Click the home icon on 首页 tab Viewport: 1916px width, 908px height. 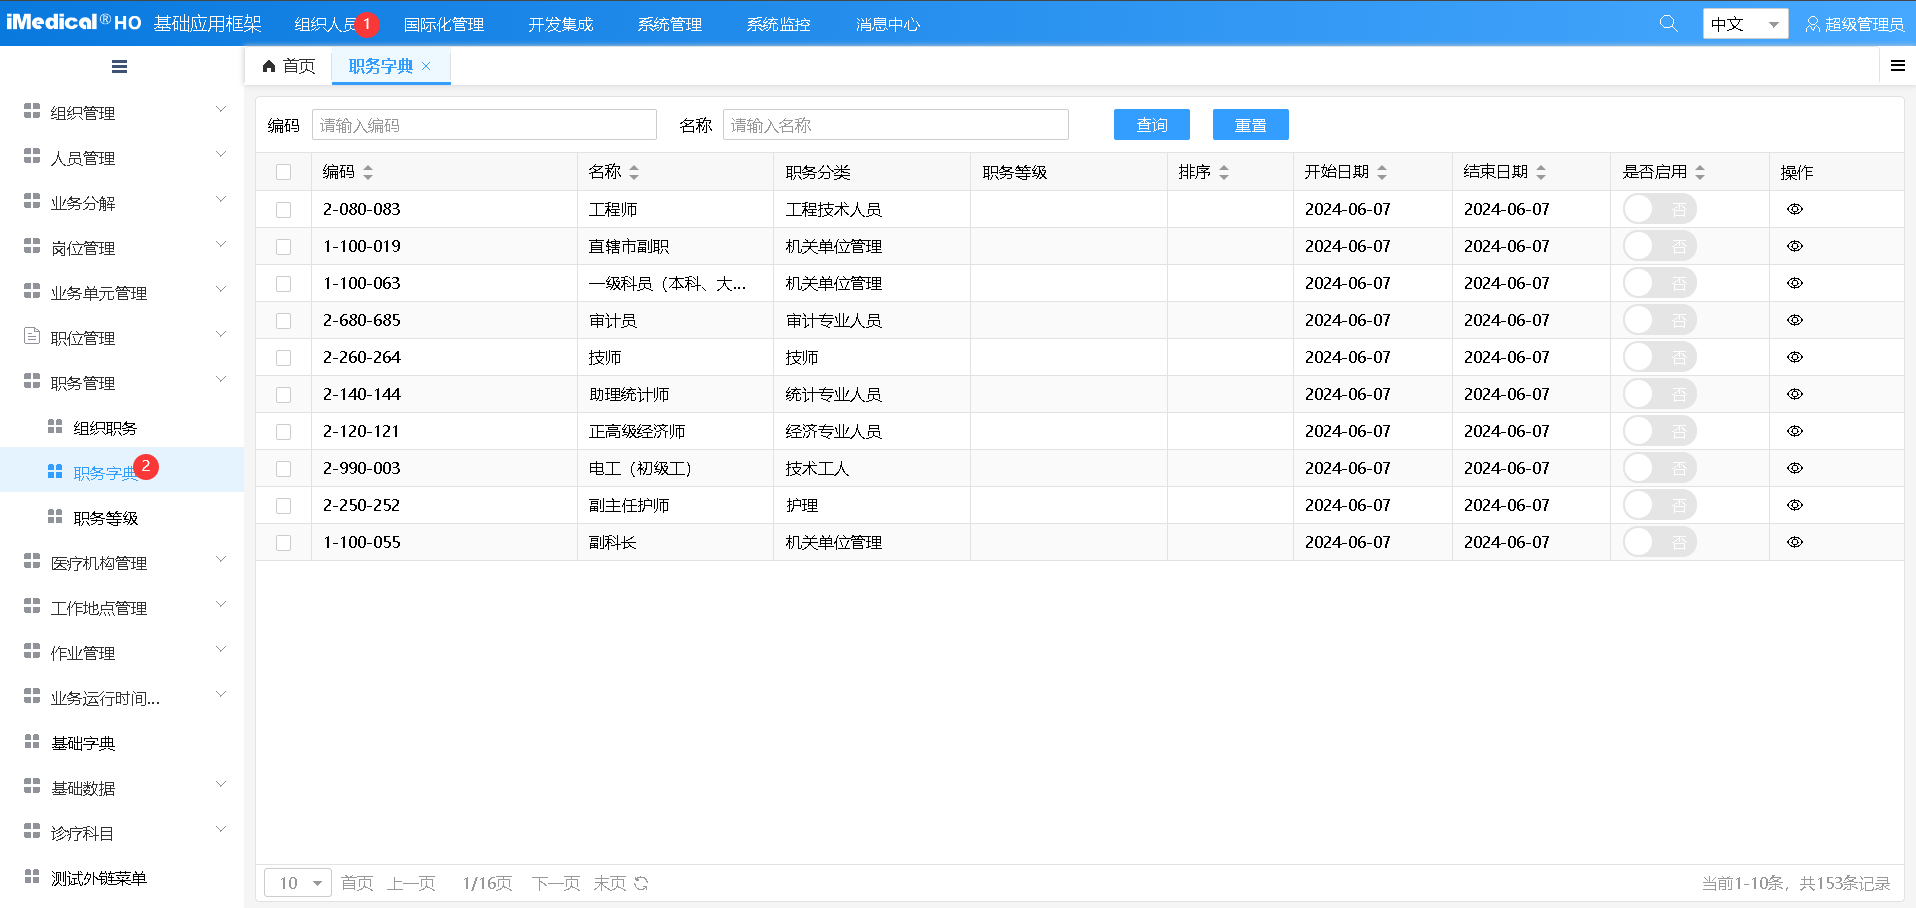pos(269,66)
